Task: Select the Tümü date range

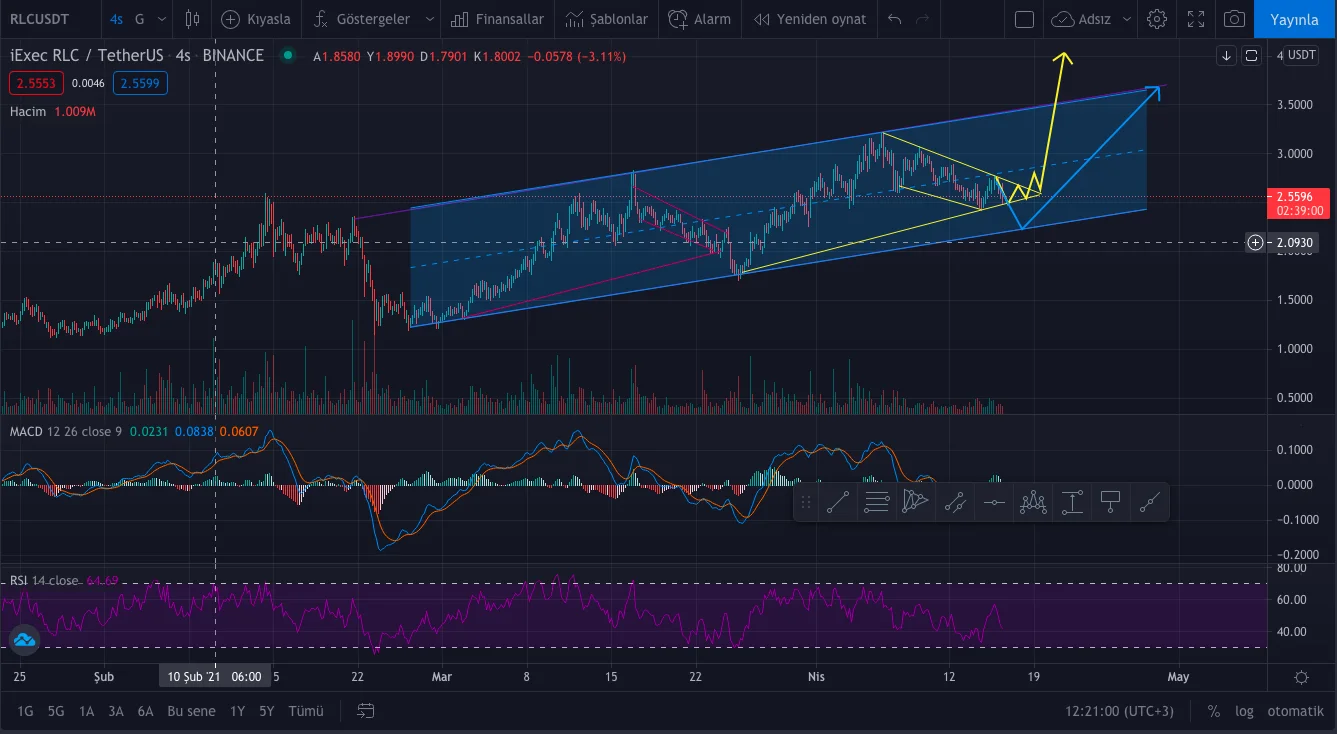Action: (x=306, y=711)
